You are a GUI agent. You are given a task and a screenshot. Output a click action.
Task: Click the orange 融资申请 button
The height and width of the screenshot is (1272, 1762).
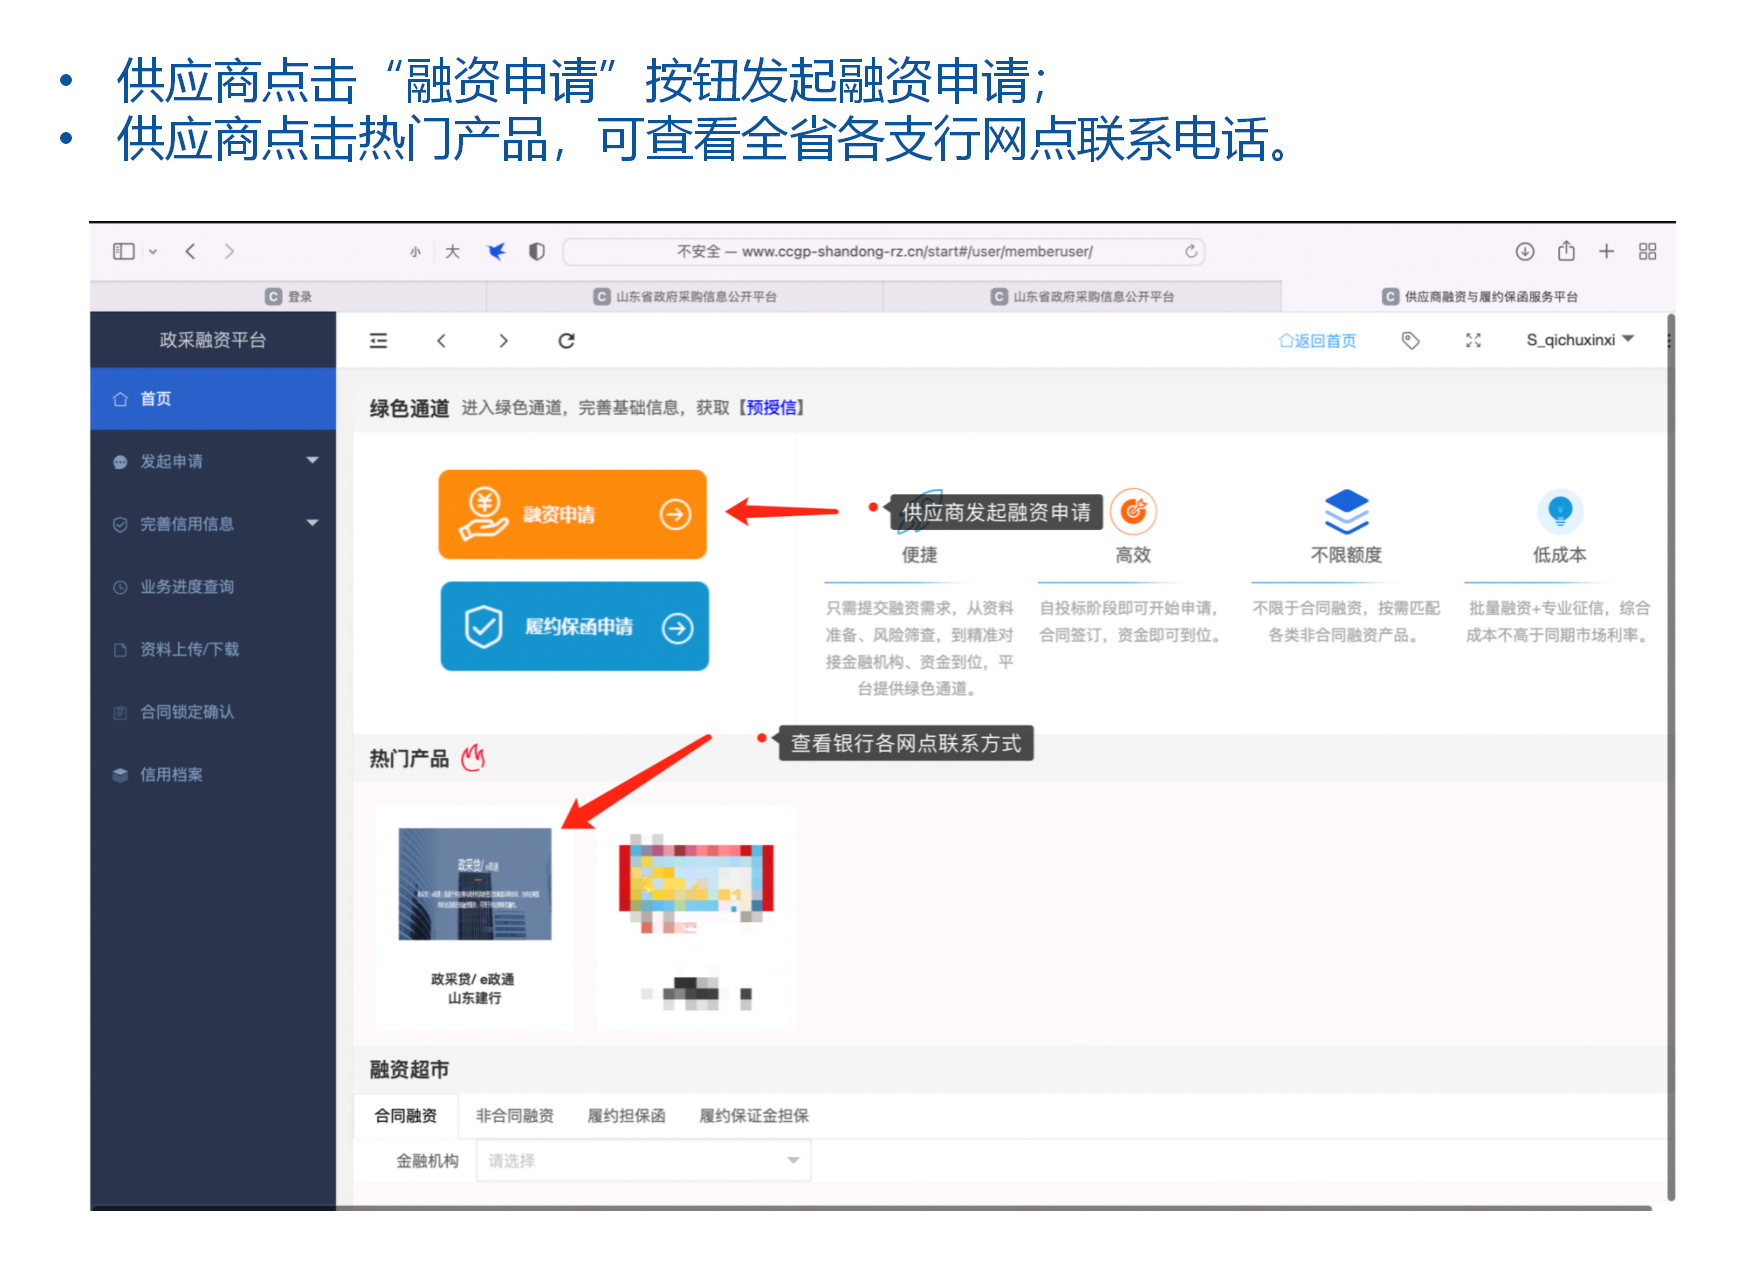pos(573,514)
